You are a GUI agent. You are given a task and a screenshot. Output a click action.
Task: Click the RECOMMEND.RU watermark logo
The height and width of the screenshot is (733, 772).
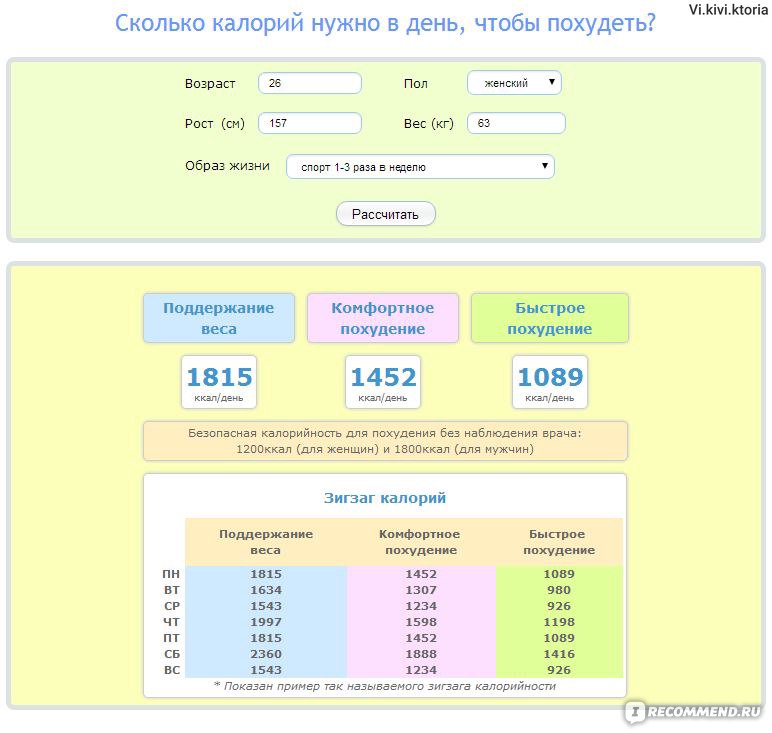click(x=695, y=712)
